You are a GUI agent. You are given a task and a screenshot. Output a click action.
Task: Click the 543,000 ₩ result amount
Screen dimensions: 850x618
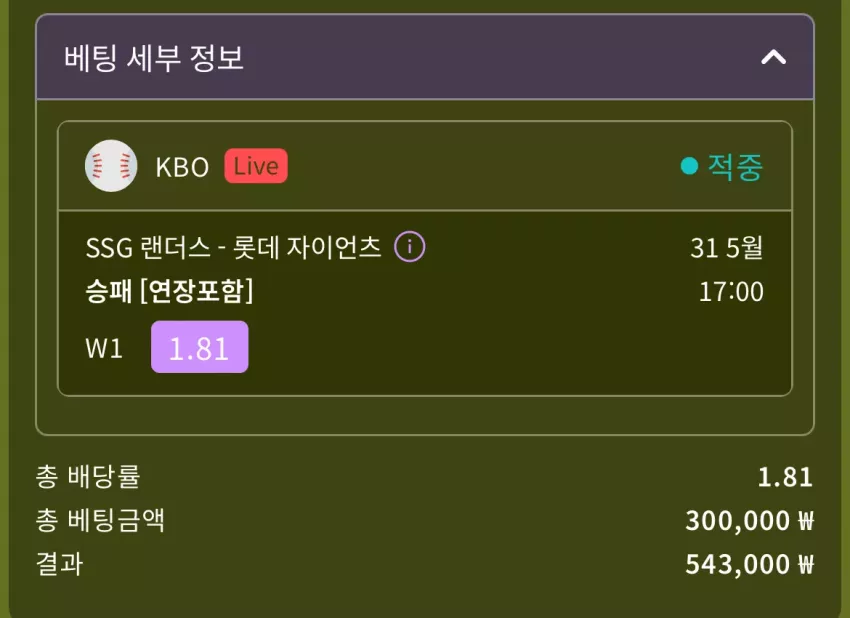pyautogui.click(x=750, y=564)
